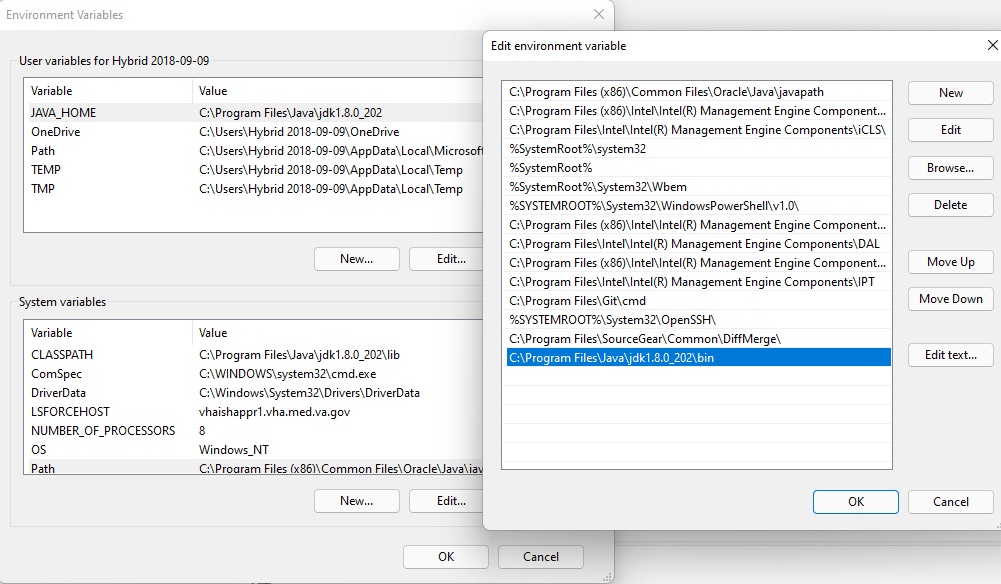Viewport: 1001px width, 584px height.
Task: Click the C:\WINDOWS\system32\cmd.exe value
Action: [287, 374]
